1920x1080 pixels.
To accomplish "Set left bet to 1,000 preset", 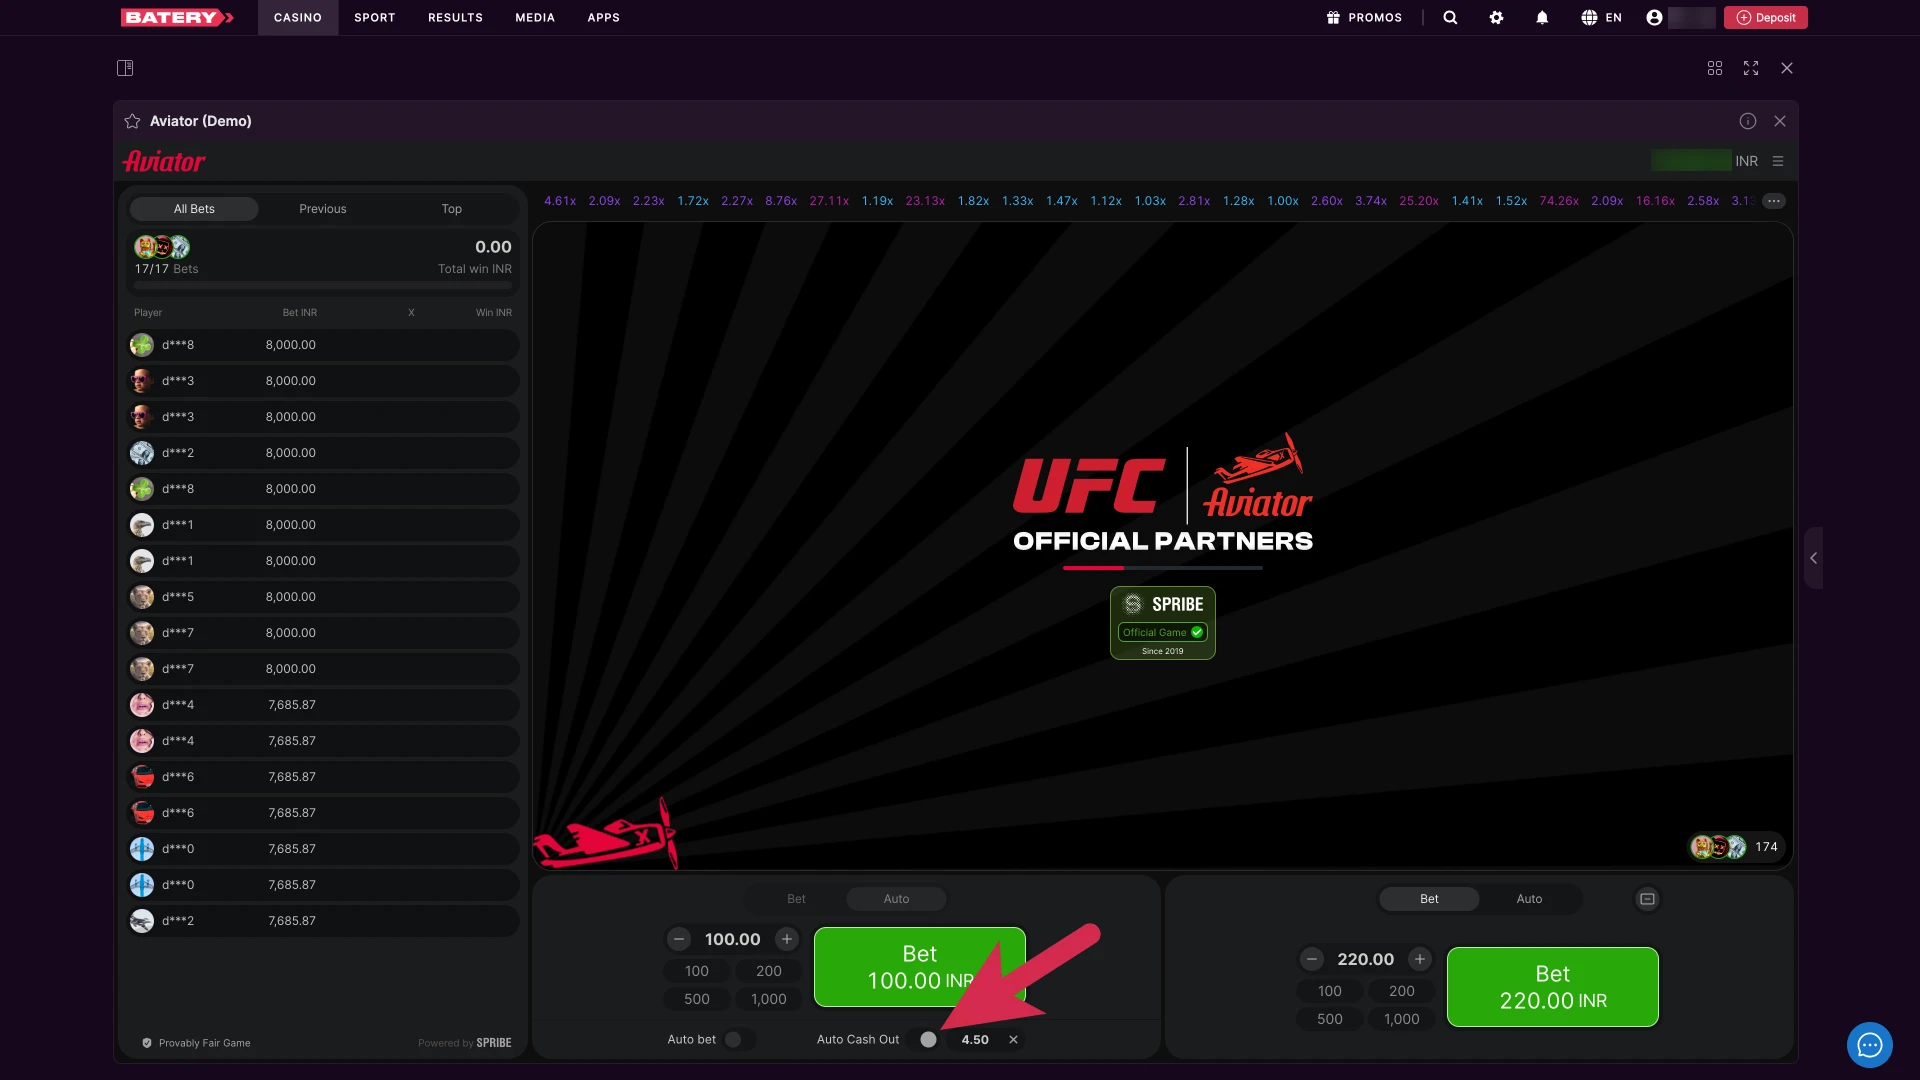I will click(x=769, y=999).
